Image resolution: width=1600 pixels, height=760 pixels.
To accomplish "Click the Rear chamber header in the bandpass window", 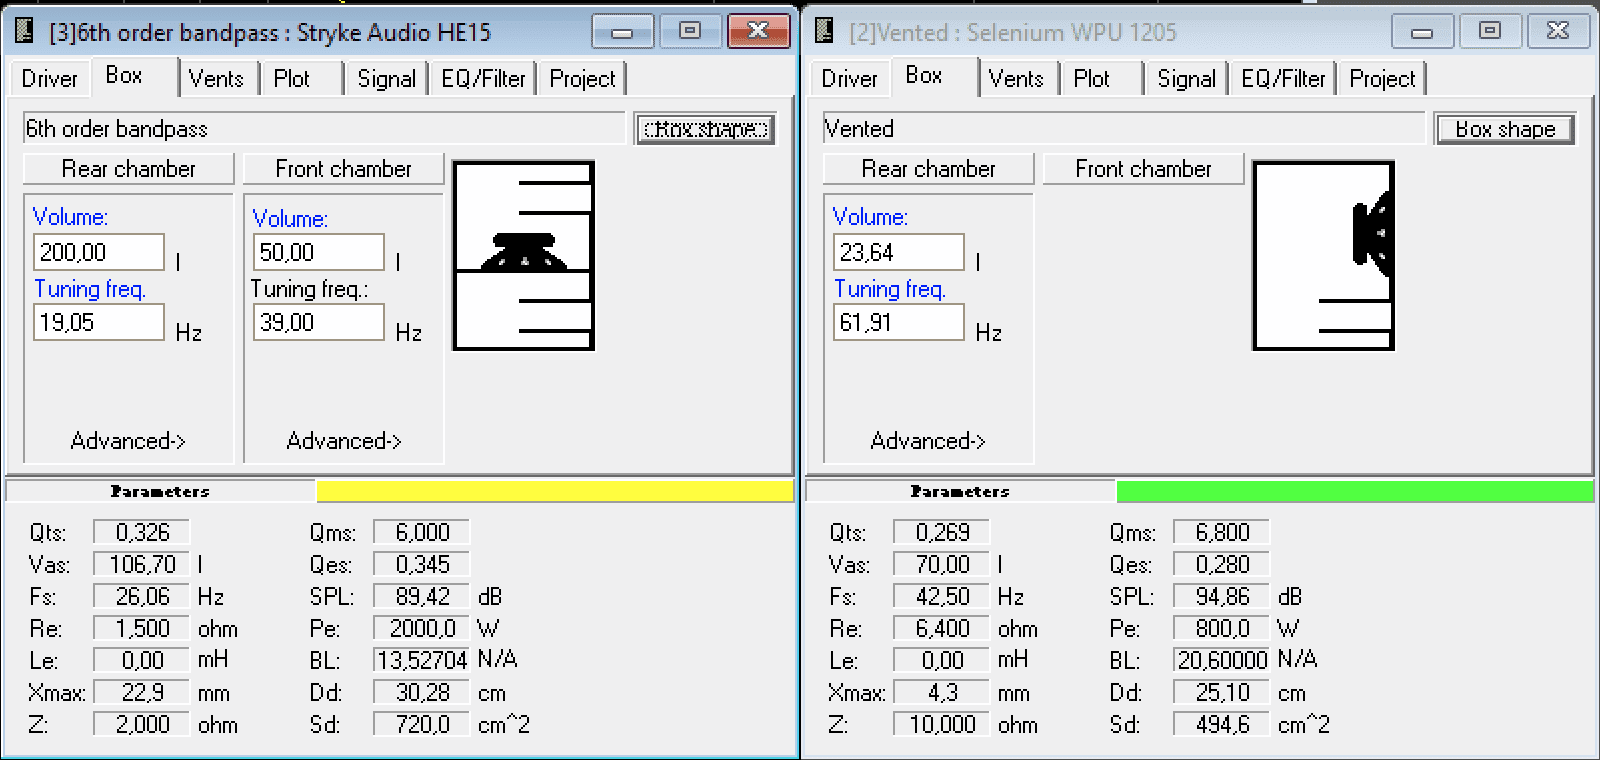I will click(x=129, y=169).
